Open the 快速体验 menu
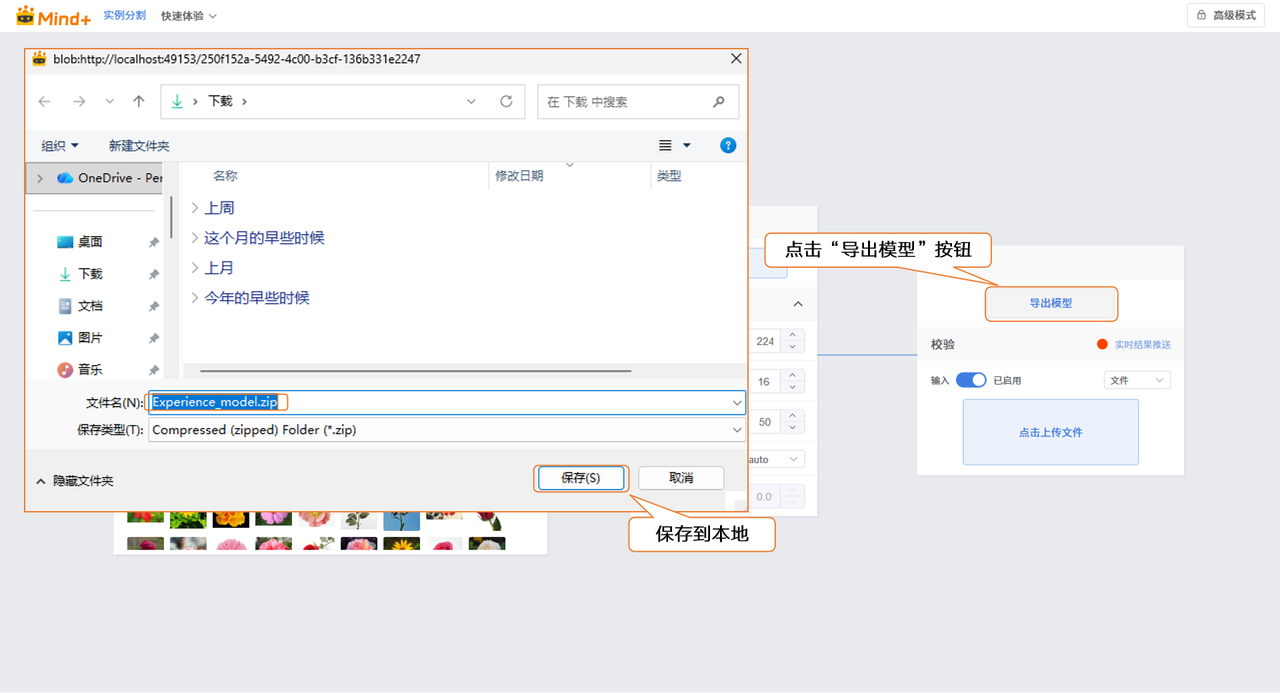This screenshot has width=1280, height=693. pyautogui.click(x=188, y=16)
